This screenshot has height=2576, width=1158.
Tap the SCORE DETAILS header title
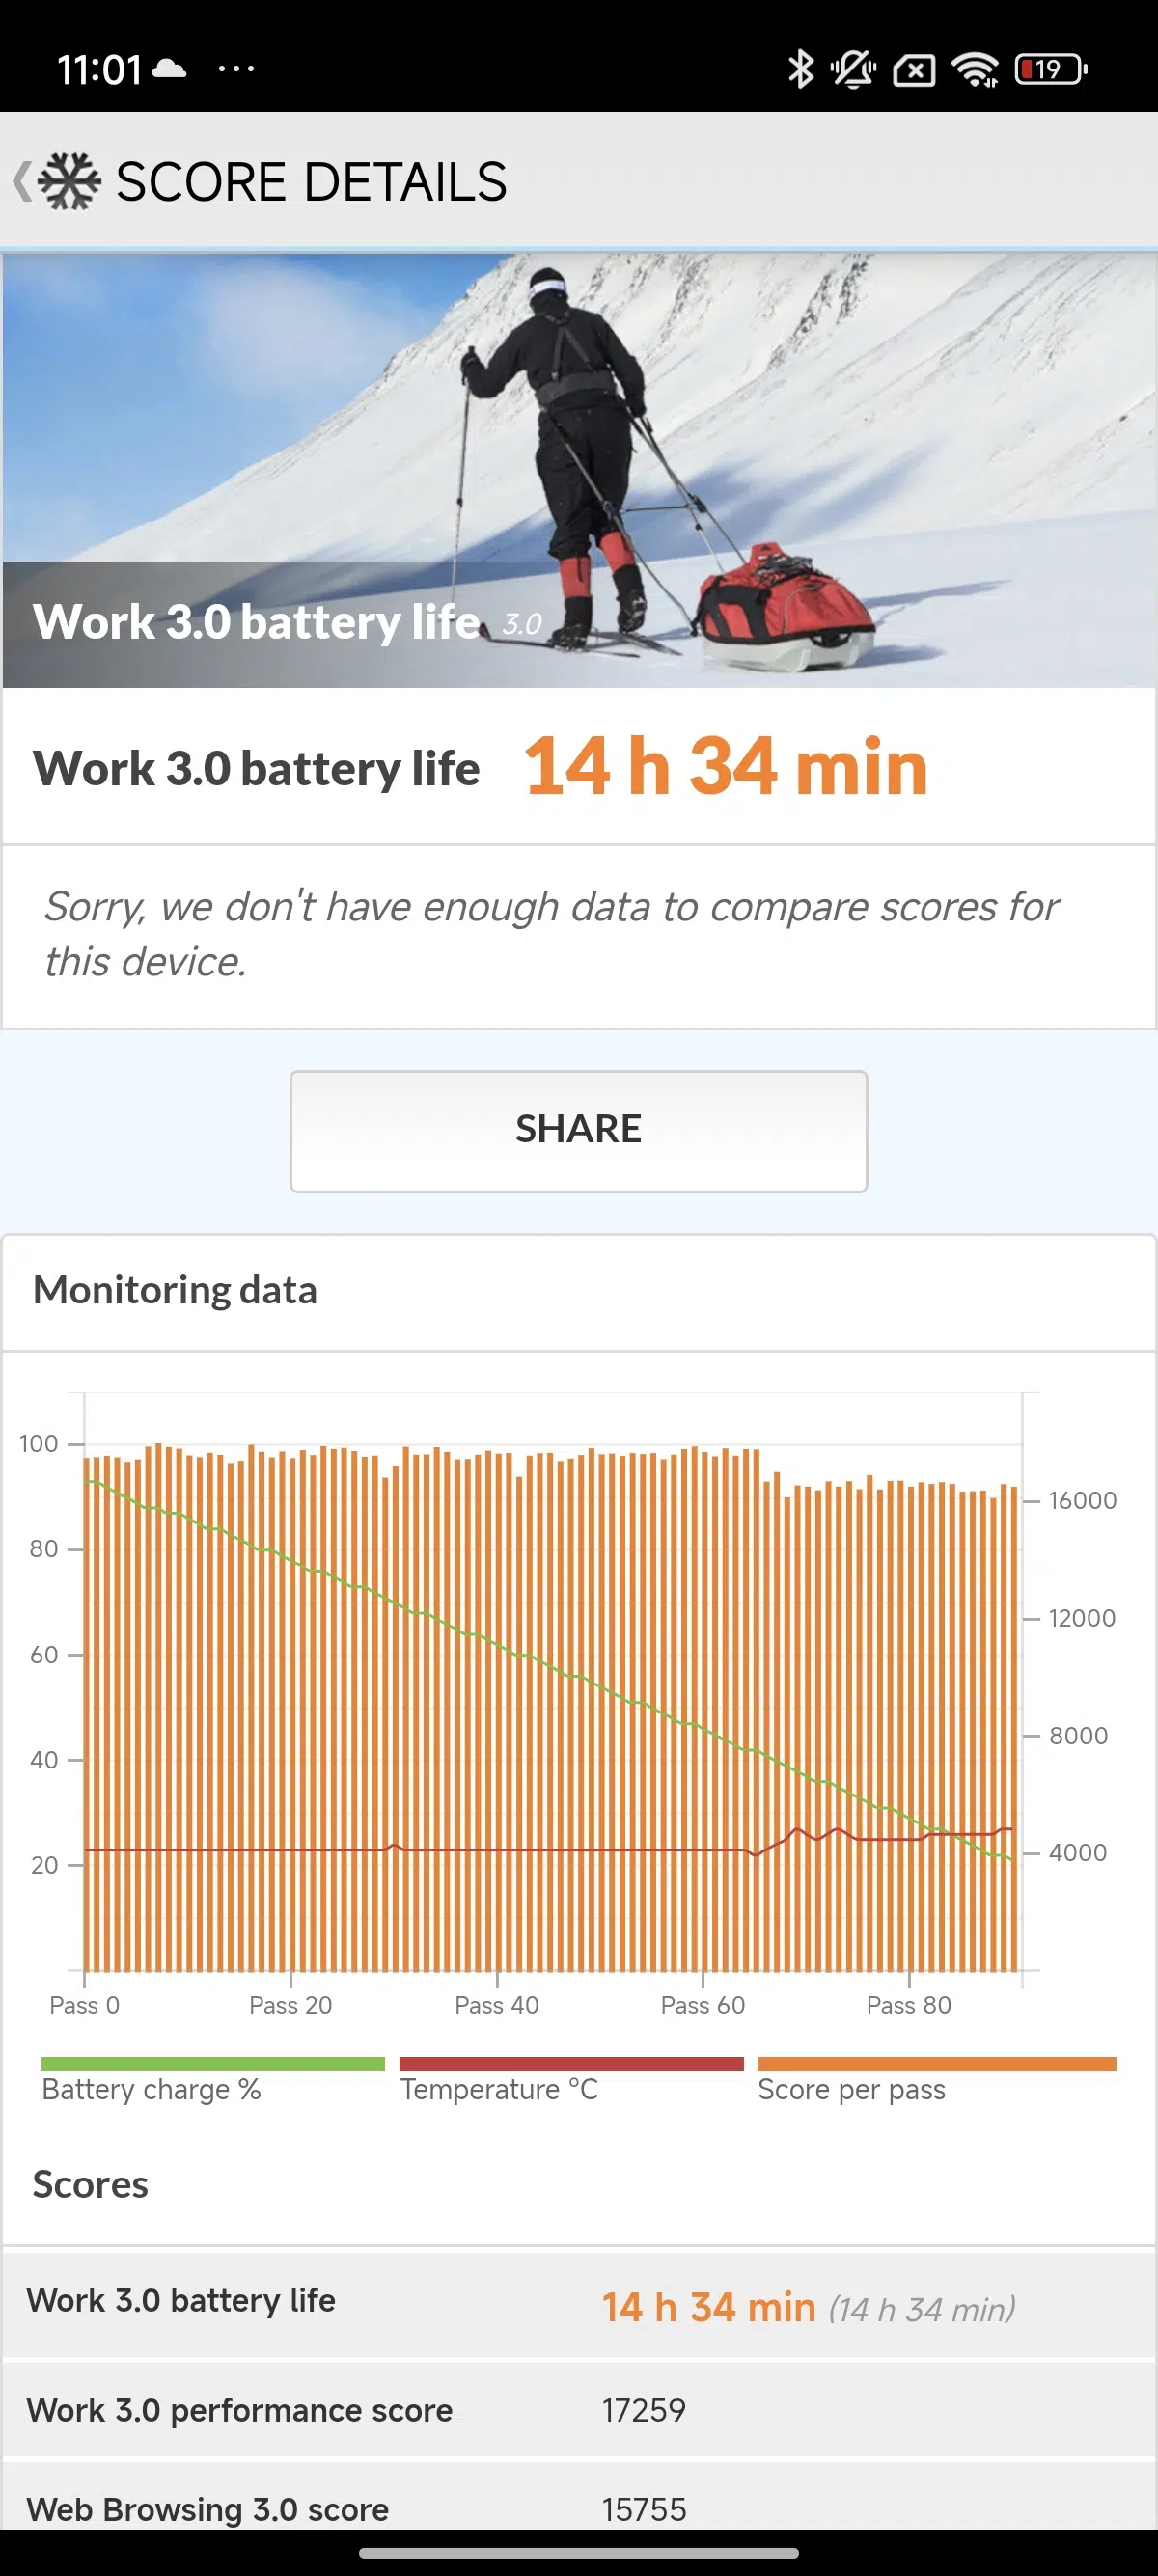coord(311,182)
